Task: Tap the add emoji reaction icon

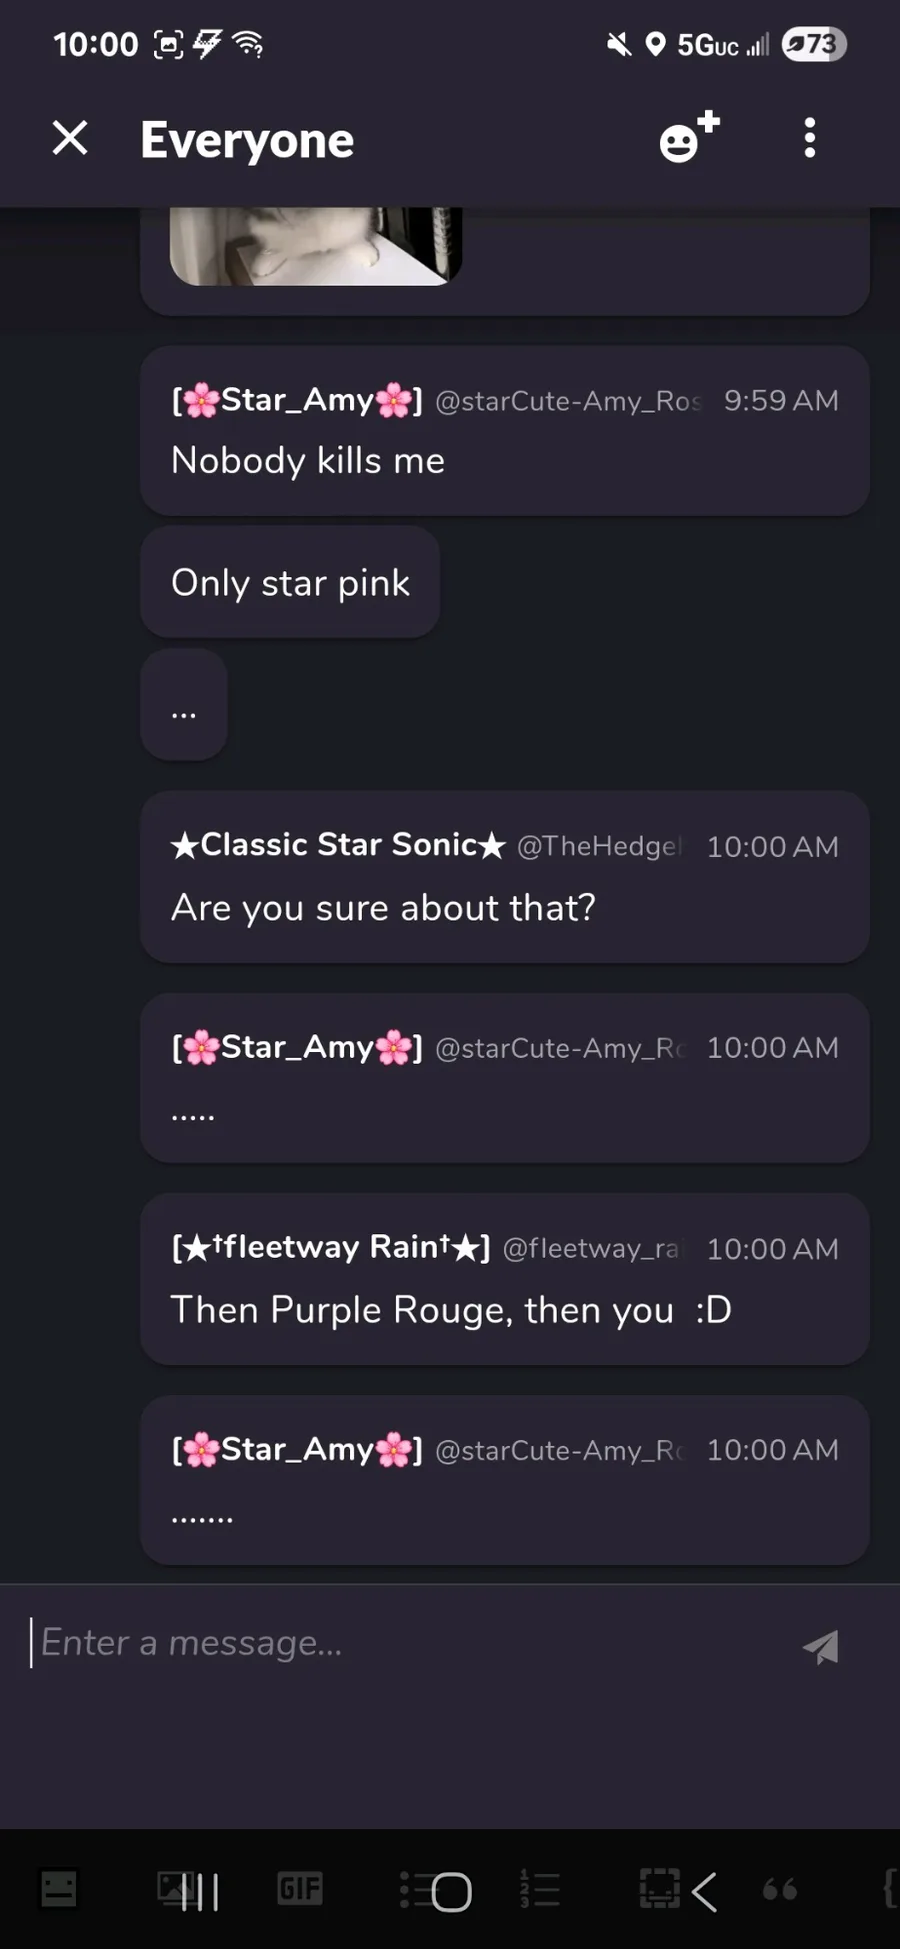Action: click(x=688, y=138)
